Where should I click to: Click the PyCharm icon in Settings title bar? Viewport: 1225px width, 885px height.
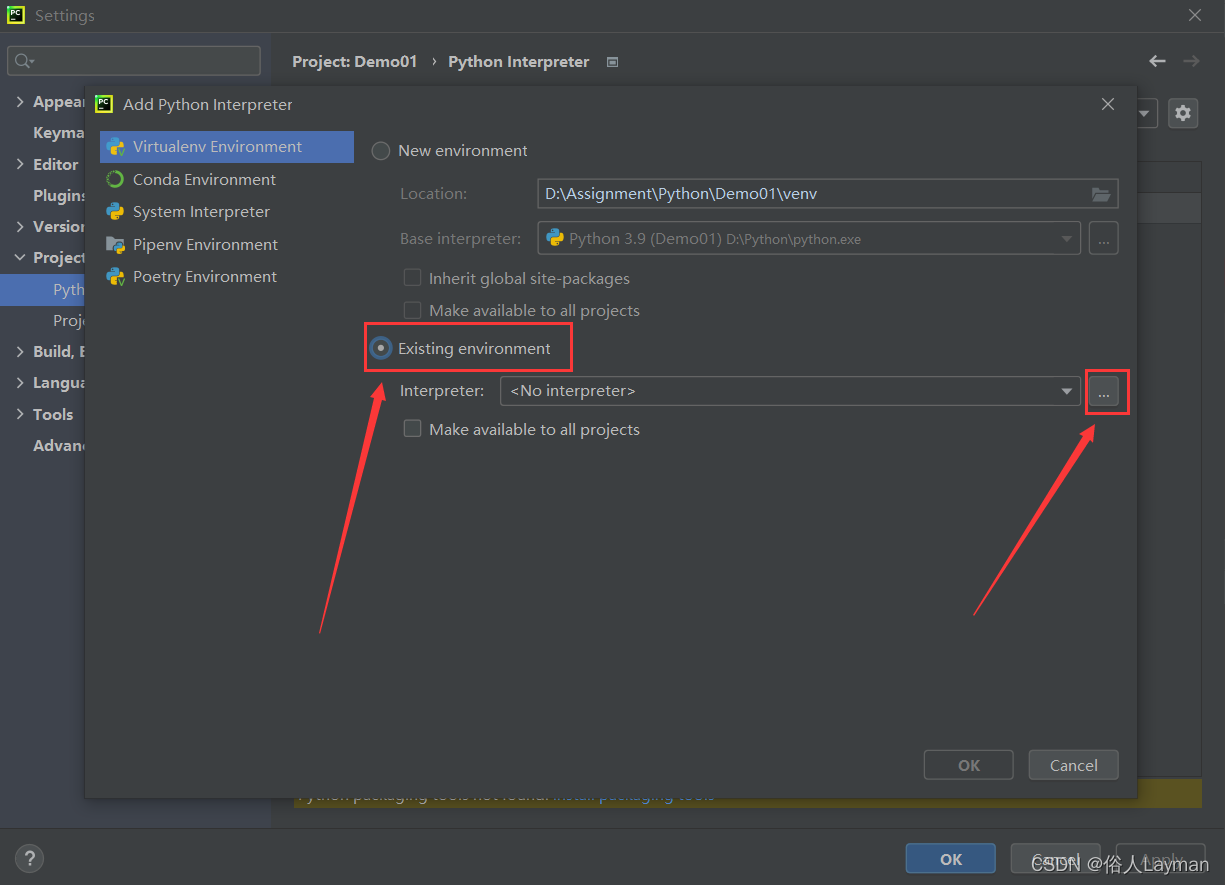pos(16,15)
